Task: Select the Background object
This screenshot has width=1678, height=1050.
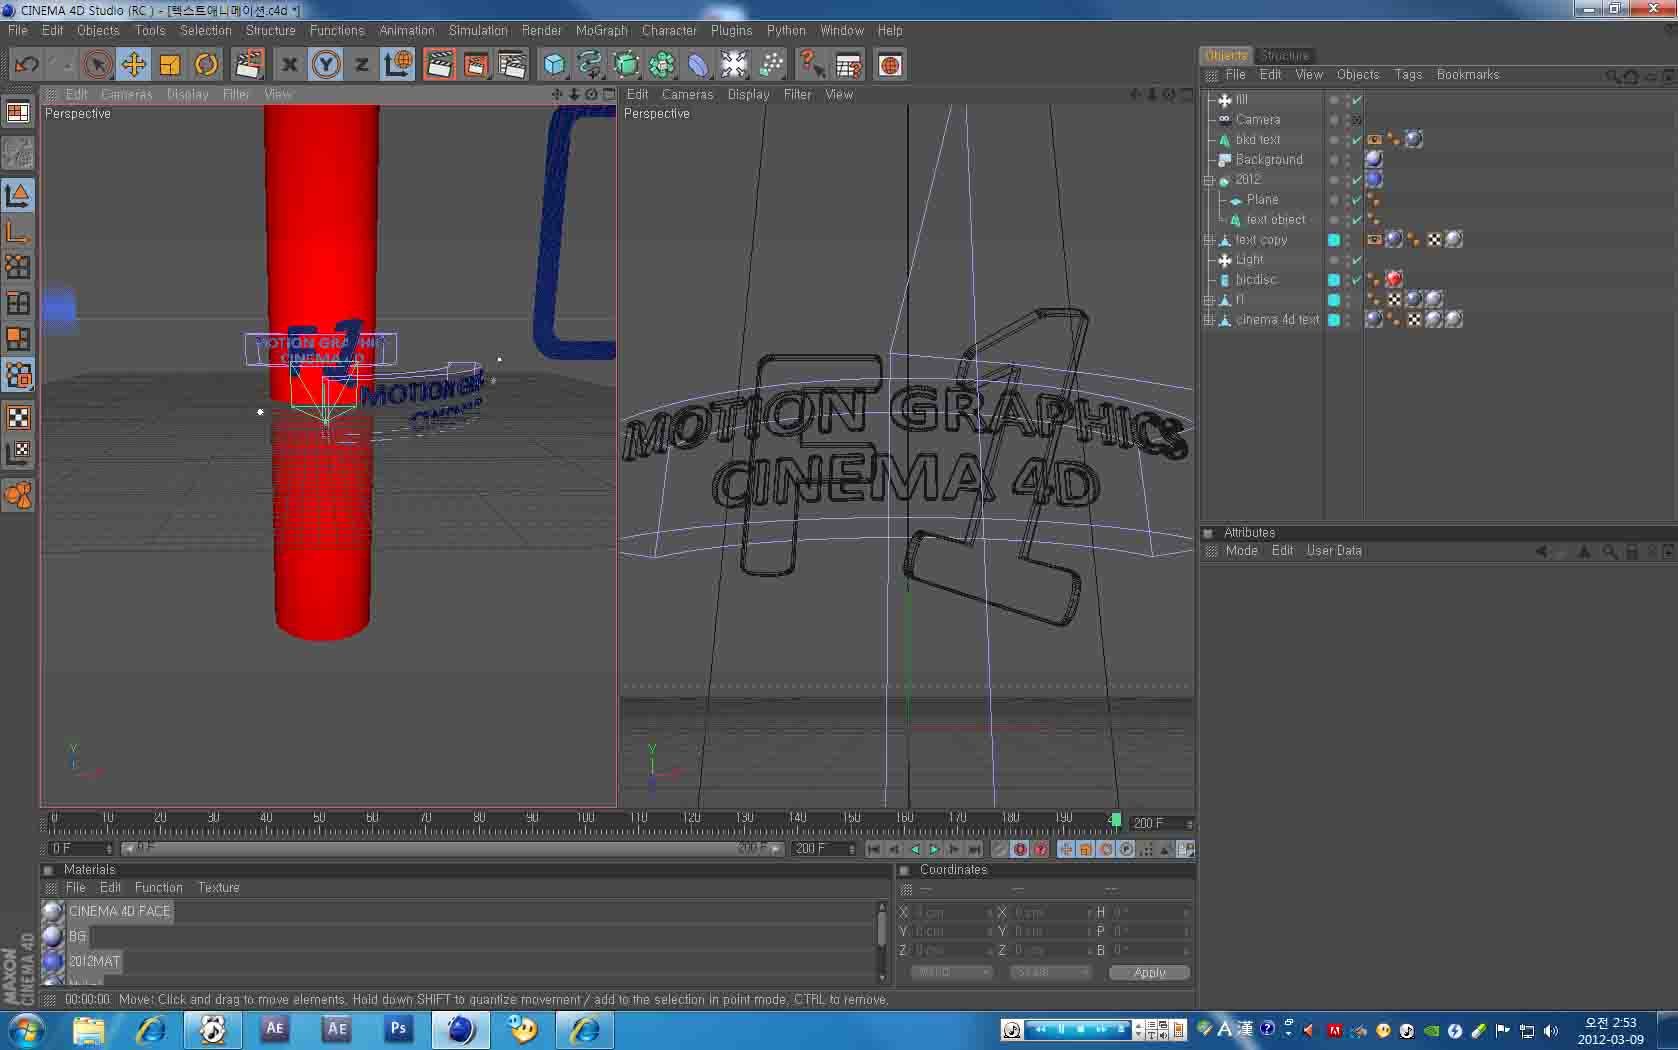Action: point(1268,160)
